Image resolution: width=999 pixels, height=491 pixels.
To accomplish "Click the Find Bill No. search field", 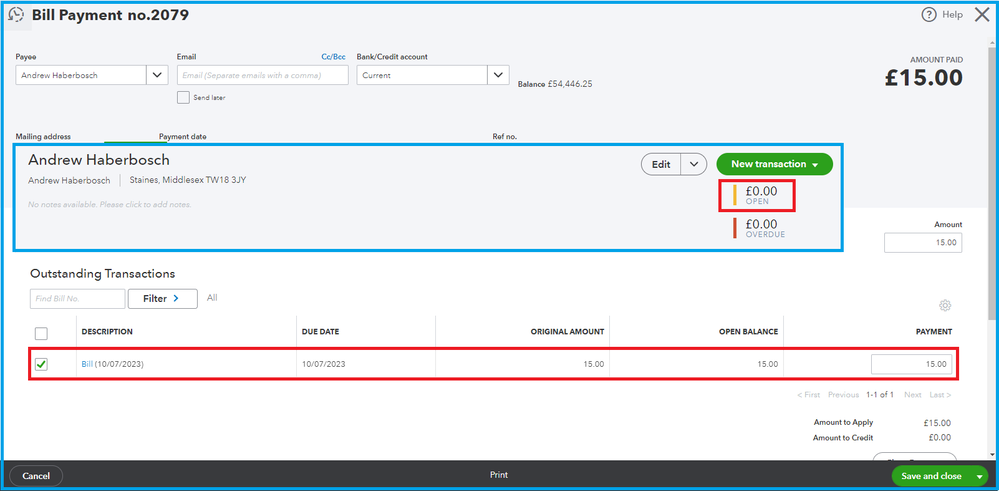I will [78, 299].
